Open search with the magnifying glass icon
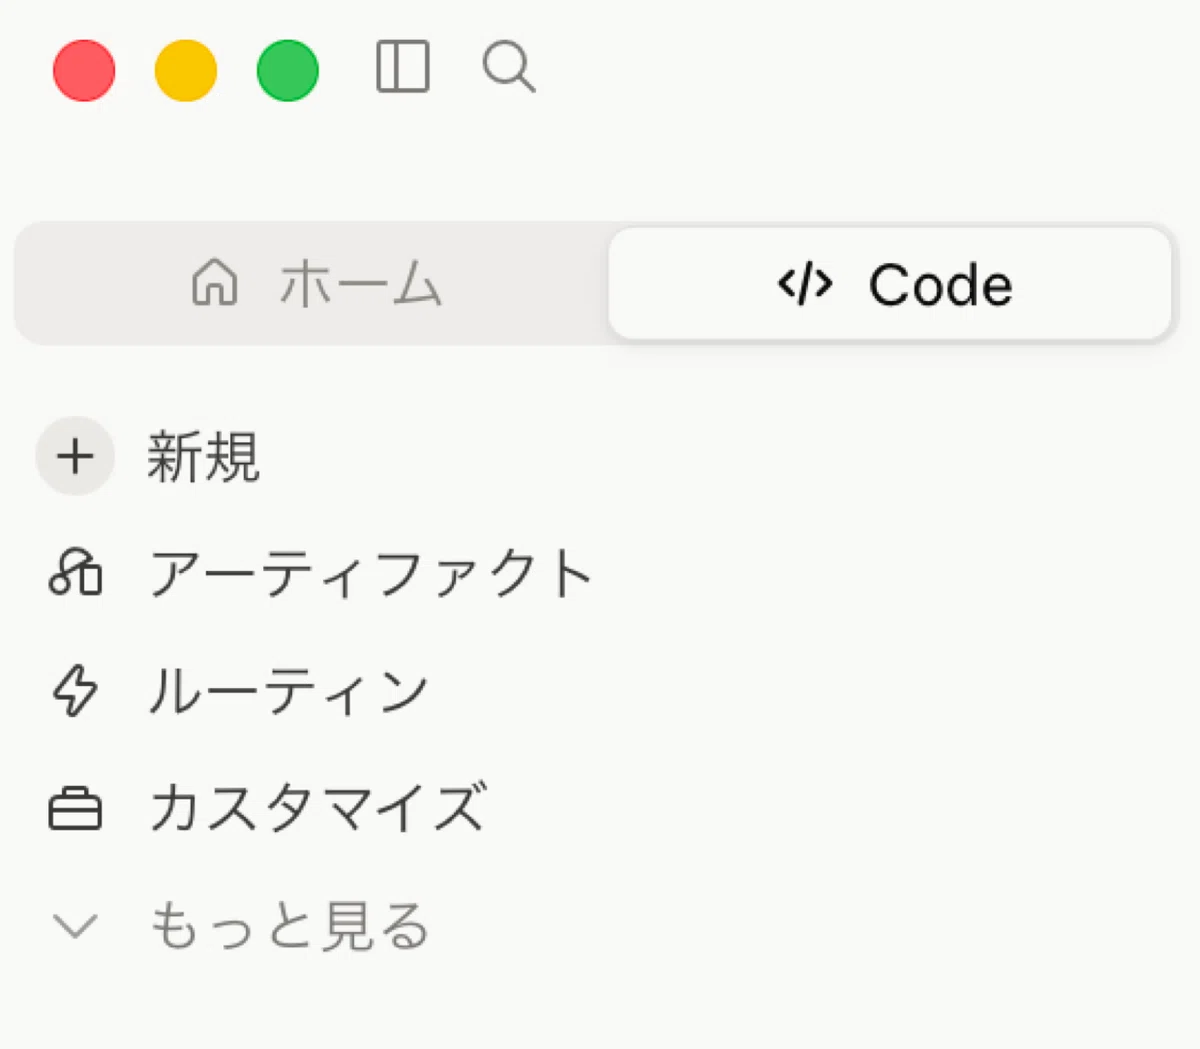The width and height of the screenshot is (1200, 1049). (x=508, y=67)
